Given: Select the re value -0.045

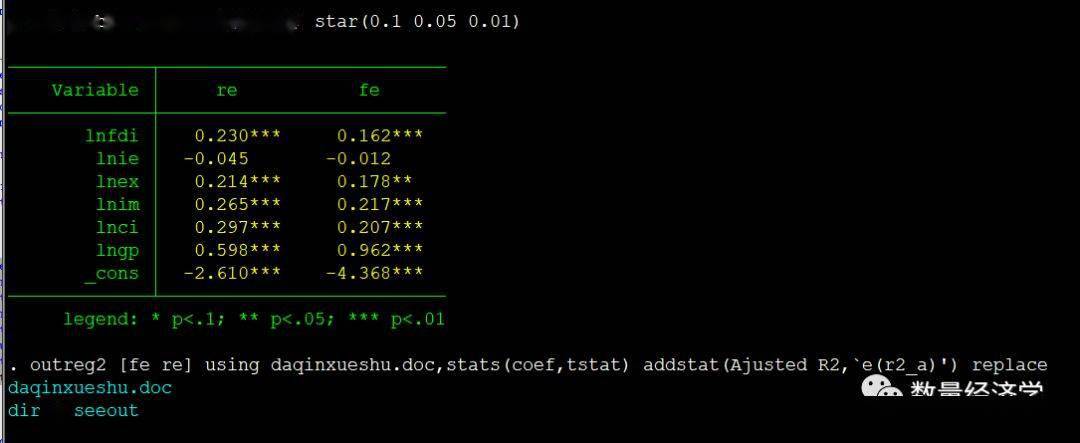Looking at the screenshot, I should tap(216, 158).
